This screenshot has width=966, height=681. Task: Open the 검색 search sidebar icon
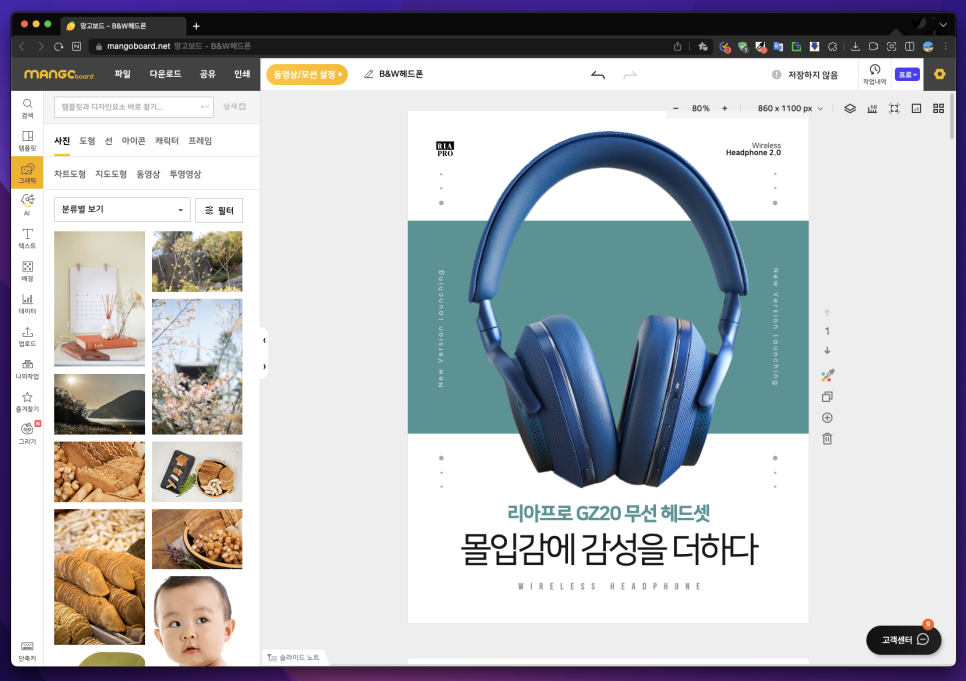coord(27,108)
